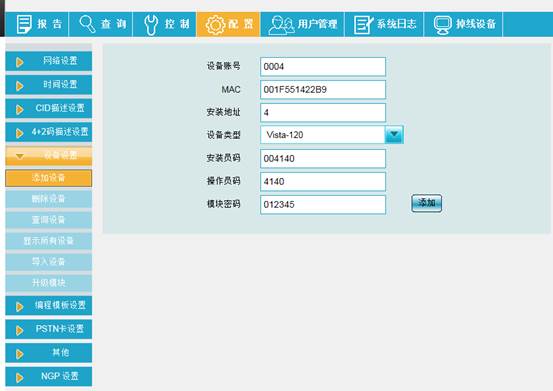Open the 设备类型 Vista-120 dropdown
The width and height of the screenshot is (553, 391).
[x=332, y=135]
